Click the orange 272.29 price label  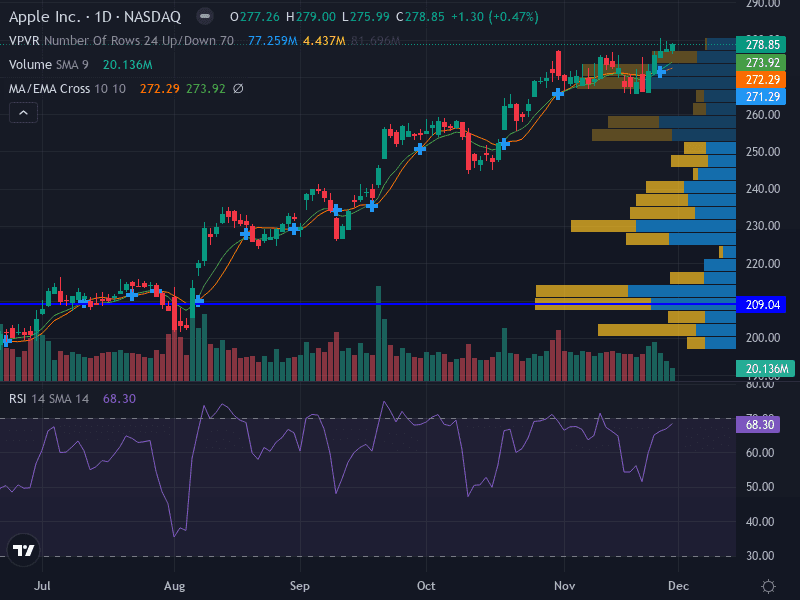click(x=762, y=80)
